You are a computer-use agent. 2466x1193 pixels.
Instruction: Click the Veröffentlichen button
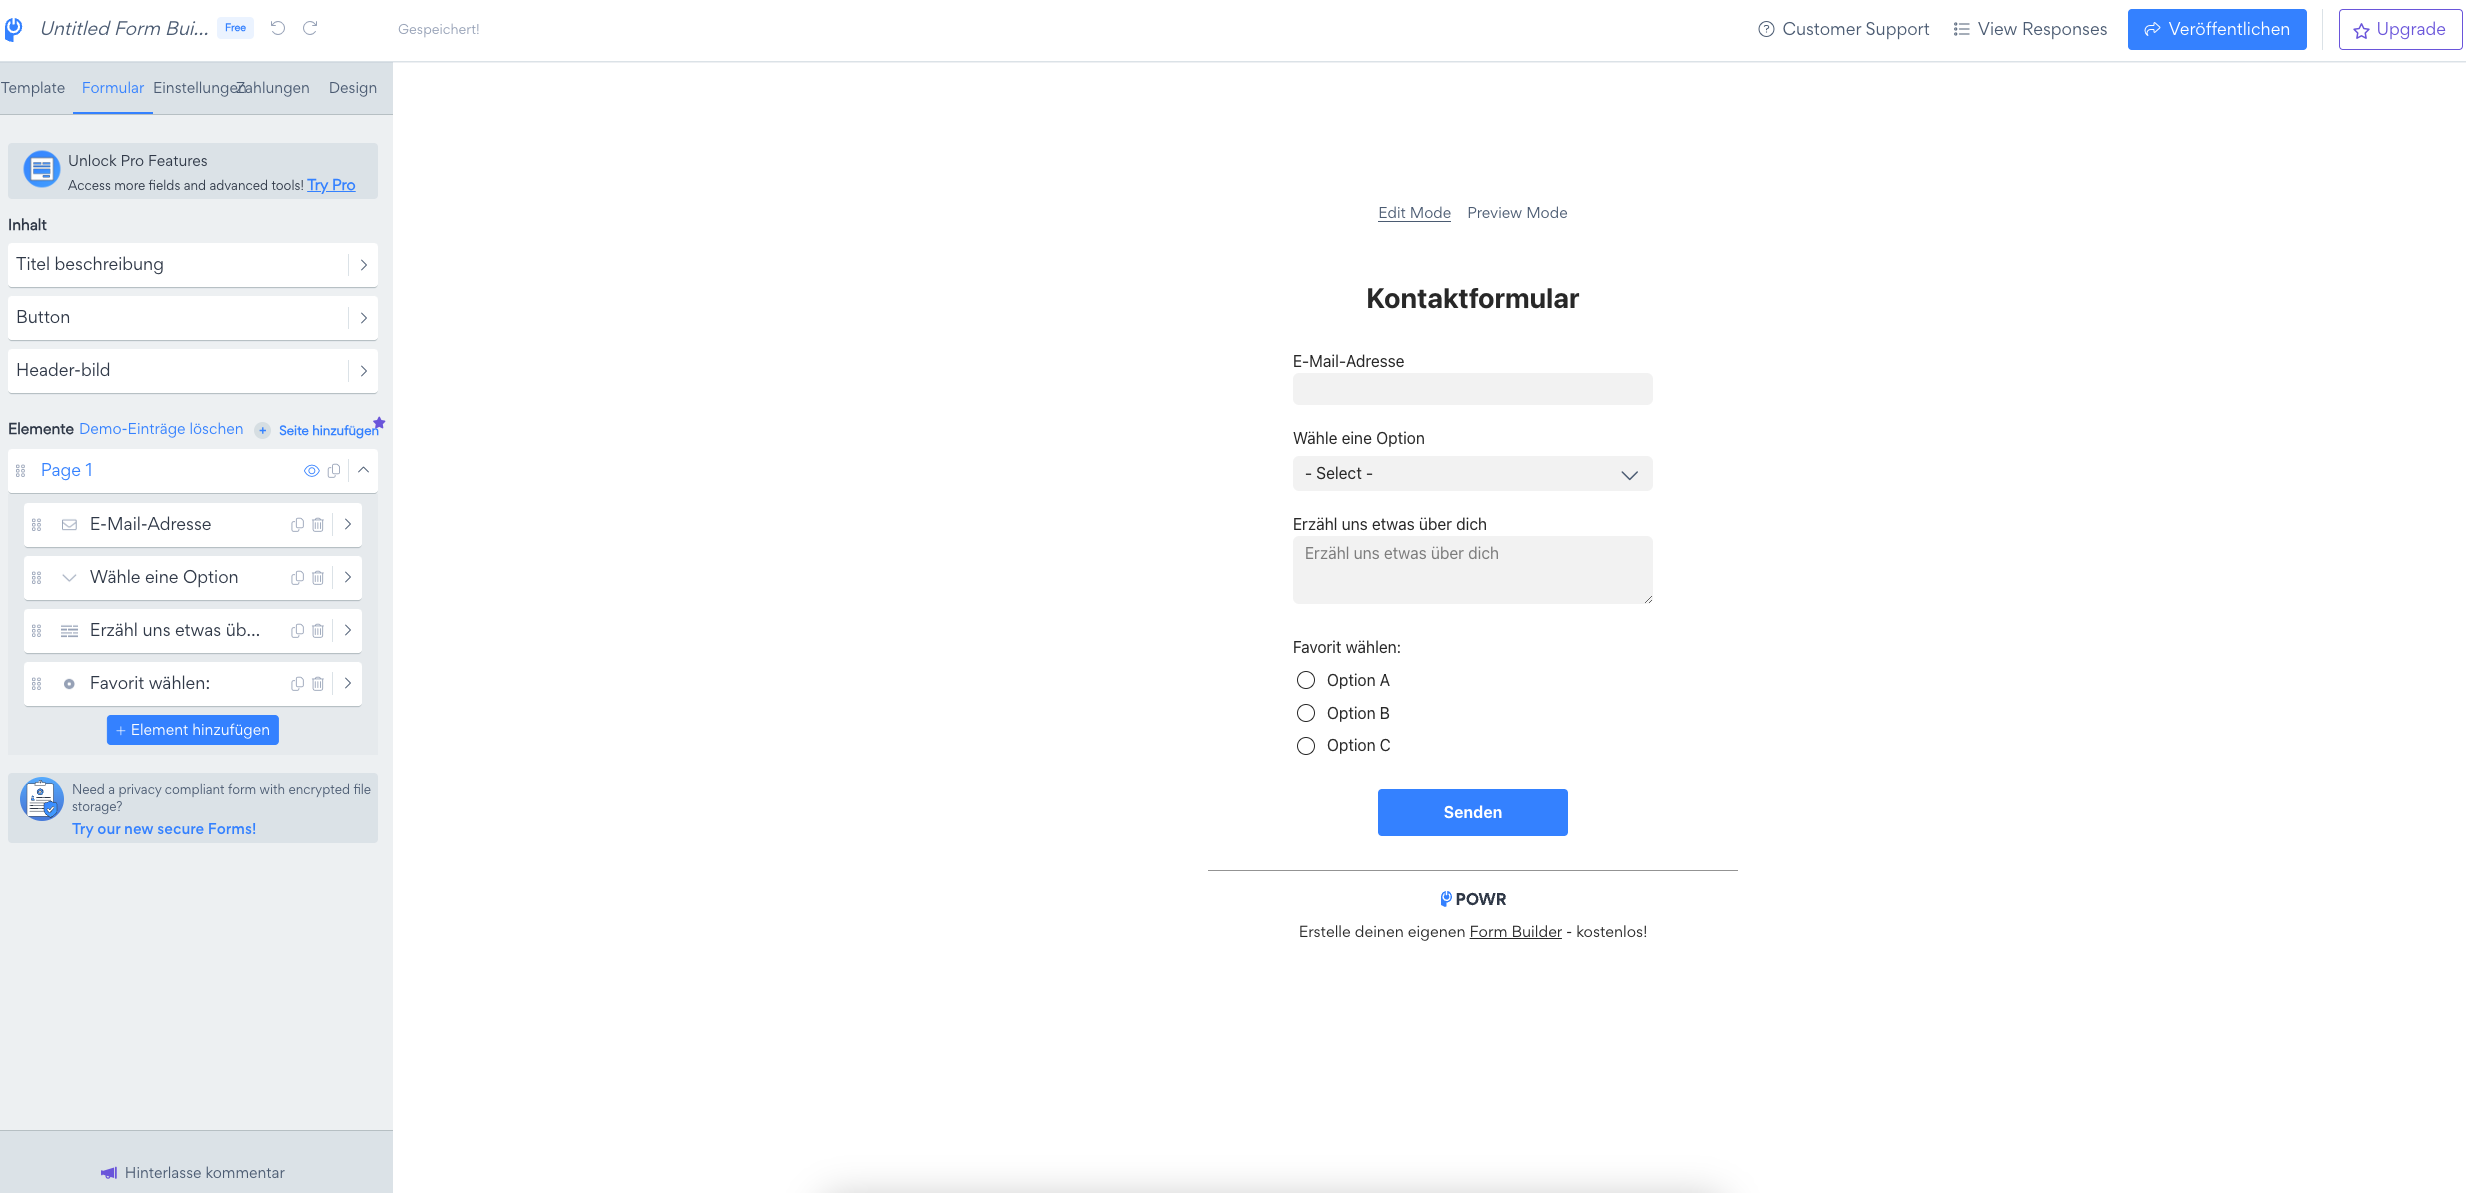[x=2217, y=29]
